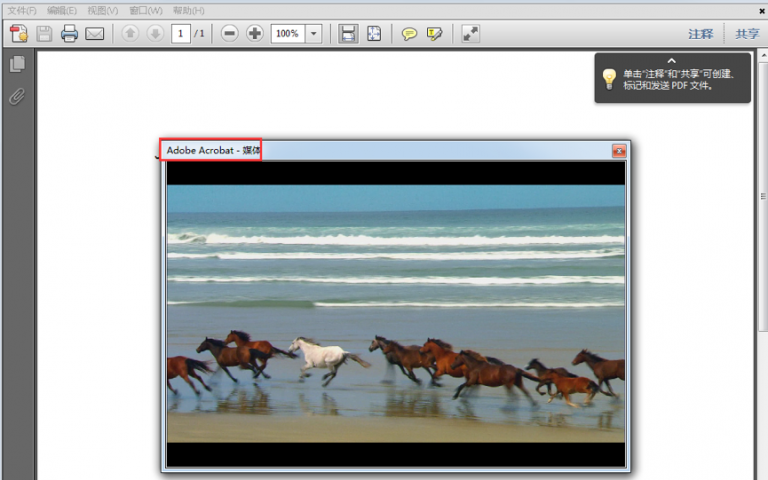Toggle read mode expand icon

[470, 33]
